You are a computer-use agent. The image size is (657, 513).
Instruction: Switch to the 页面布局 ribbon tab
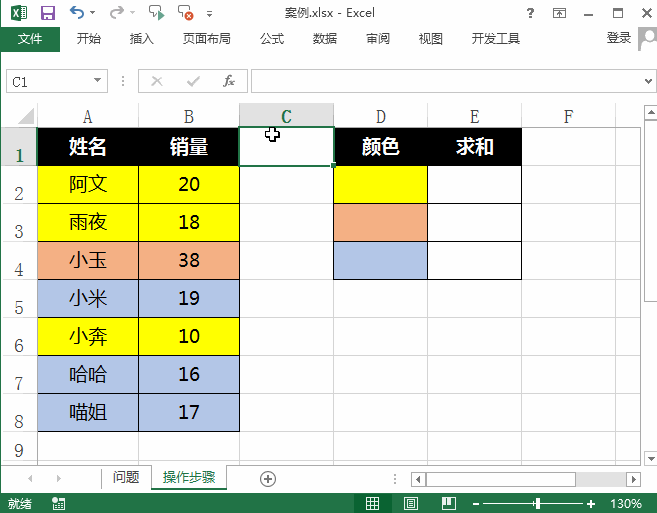coord(207,39)
